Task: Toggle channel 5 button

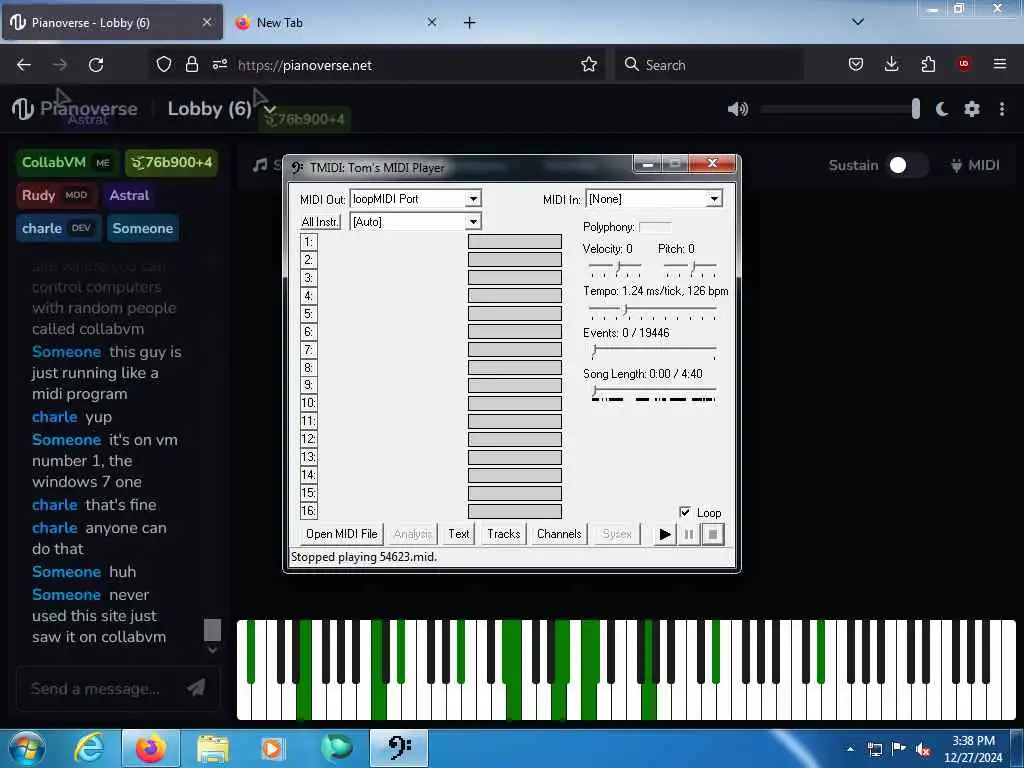Action: click(308, 313)
